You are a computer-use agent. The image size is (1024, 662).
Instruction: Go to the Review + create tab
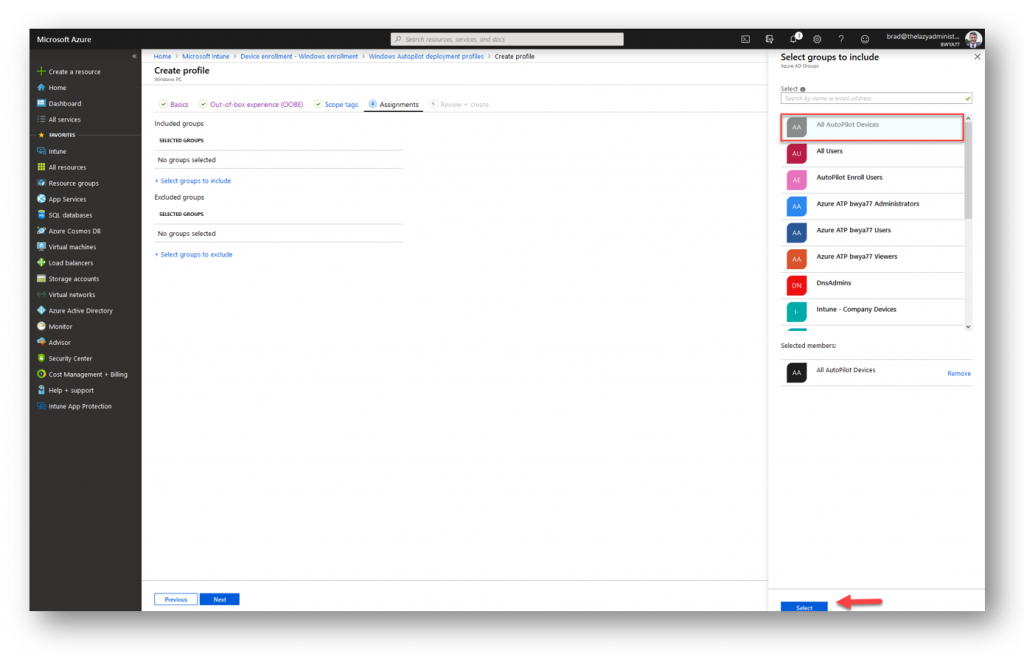[x=459, y=104]
